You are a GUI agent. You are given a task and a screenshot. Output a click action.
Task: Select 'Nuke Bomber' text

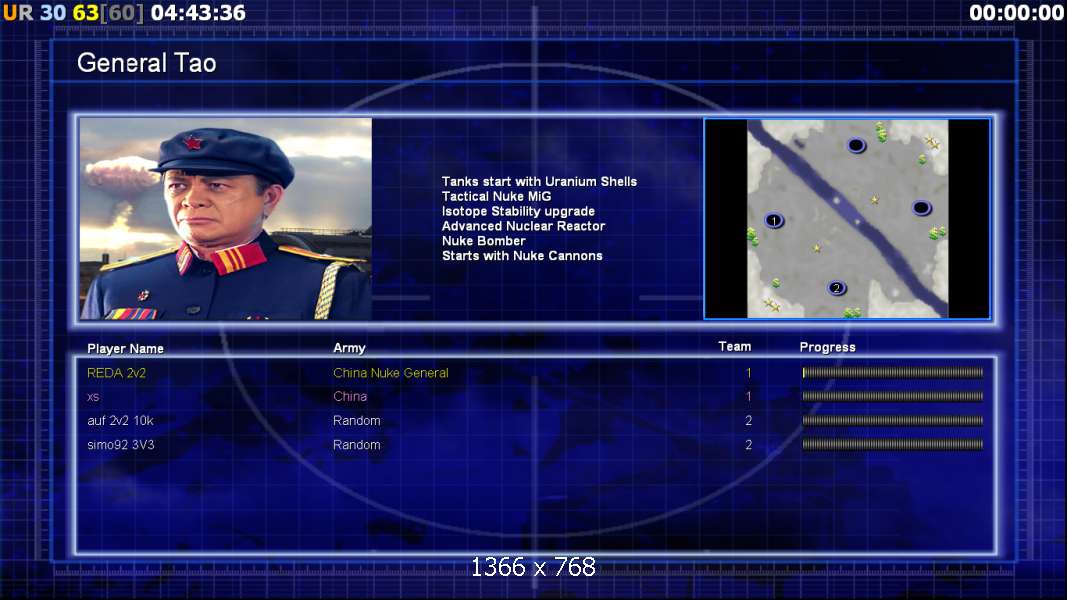click(484, 241)
